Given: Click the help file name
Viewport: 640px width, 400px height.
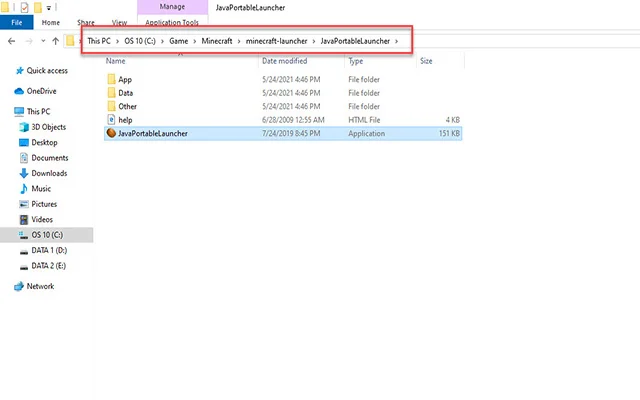Looking at the screenshot, I should [x=125, y=120].
